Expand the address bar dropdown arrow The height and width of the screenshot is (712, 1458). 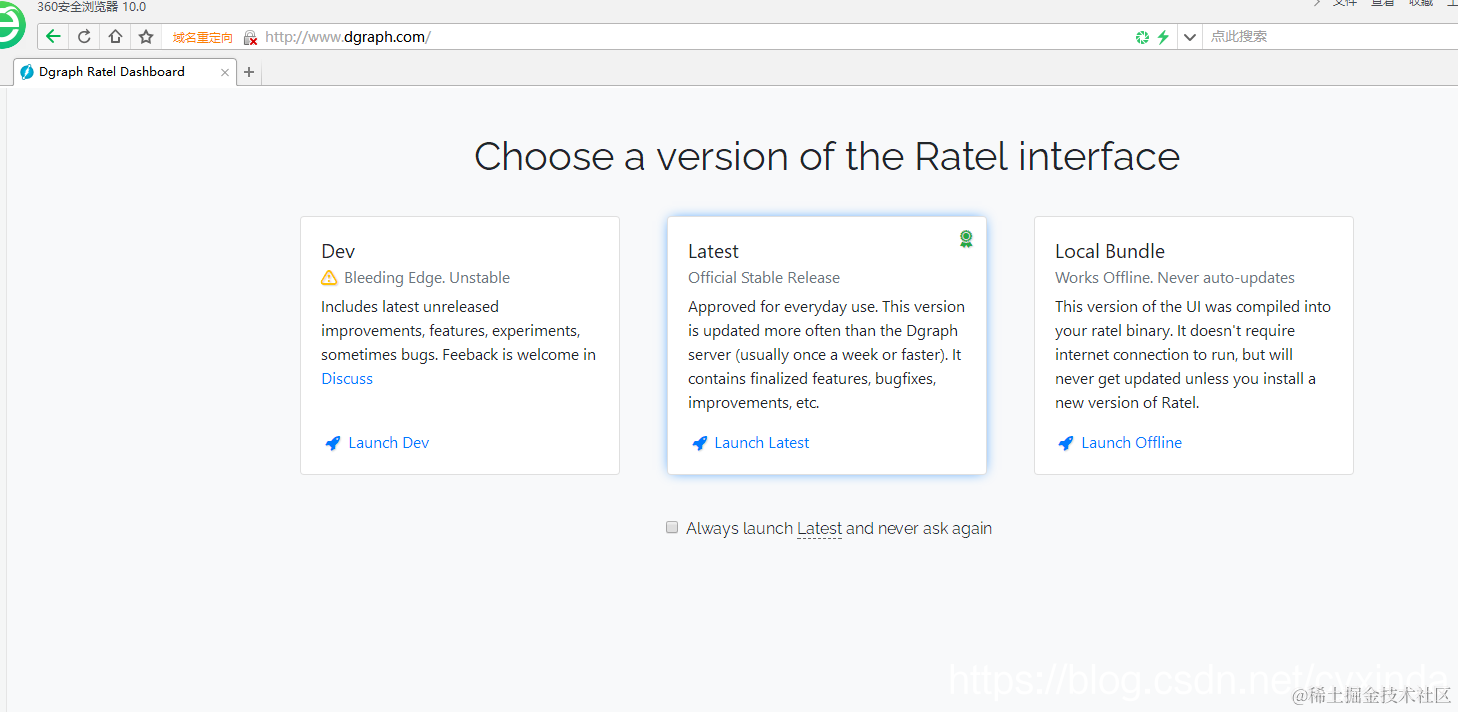1189,37
